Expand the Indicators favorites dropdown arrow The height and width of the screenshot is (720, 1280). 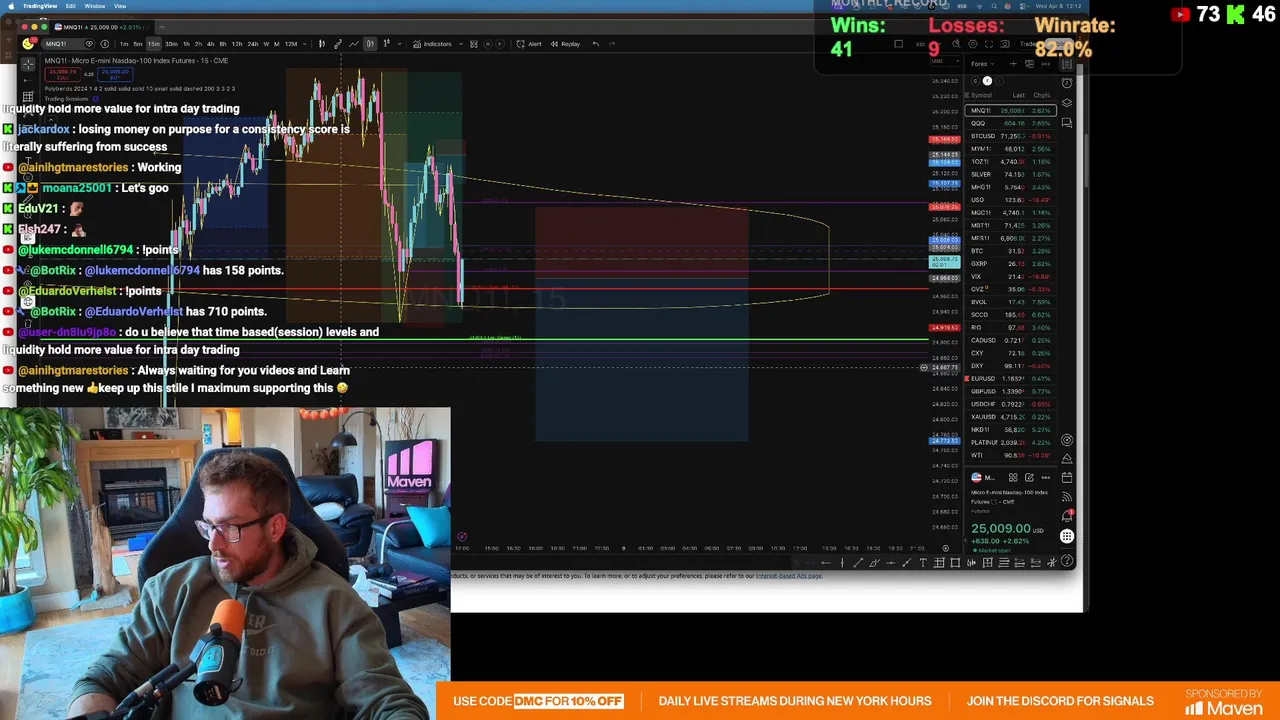click(x=461, y=44)
